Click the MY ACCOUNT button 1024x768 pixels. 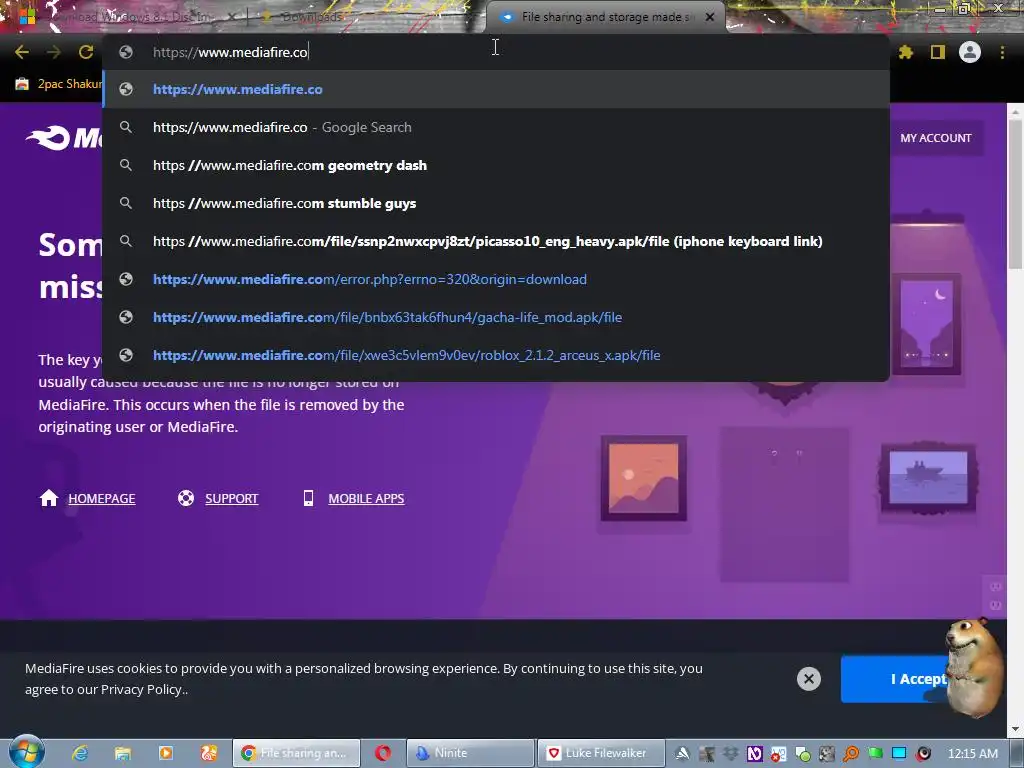936,138
